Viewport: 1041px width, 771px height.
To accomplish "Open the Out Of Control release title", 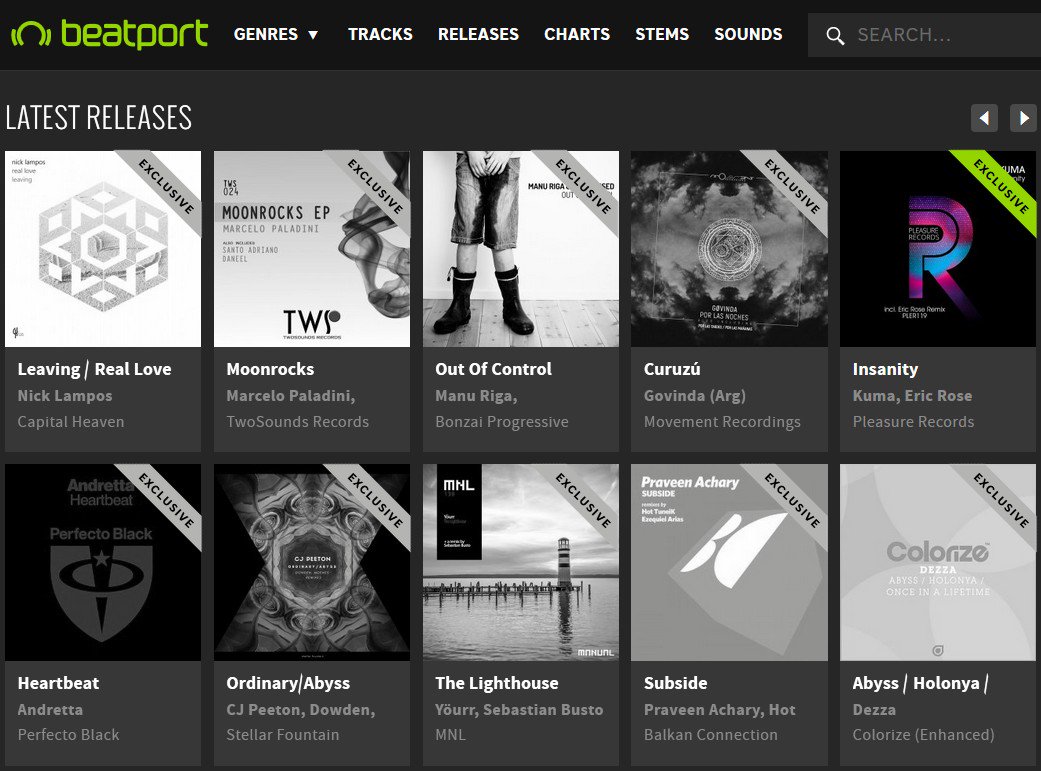I will (x=493, y=369).
